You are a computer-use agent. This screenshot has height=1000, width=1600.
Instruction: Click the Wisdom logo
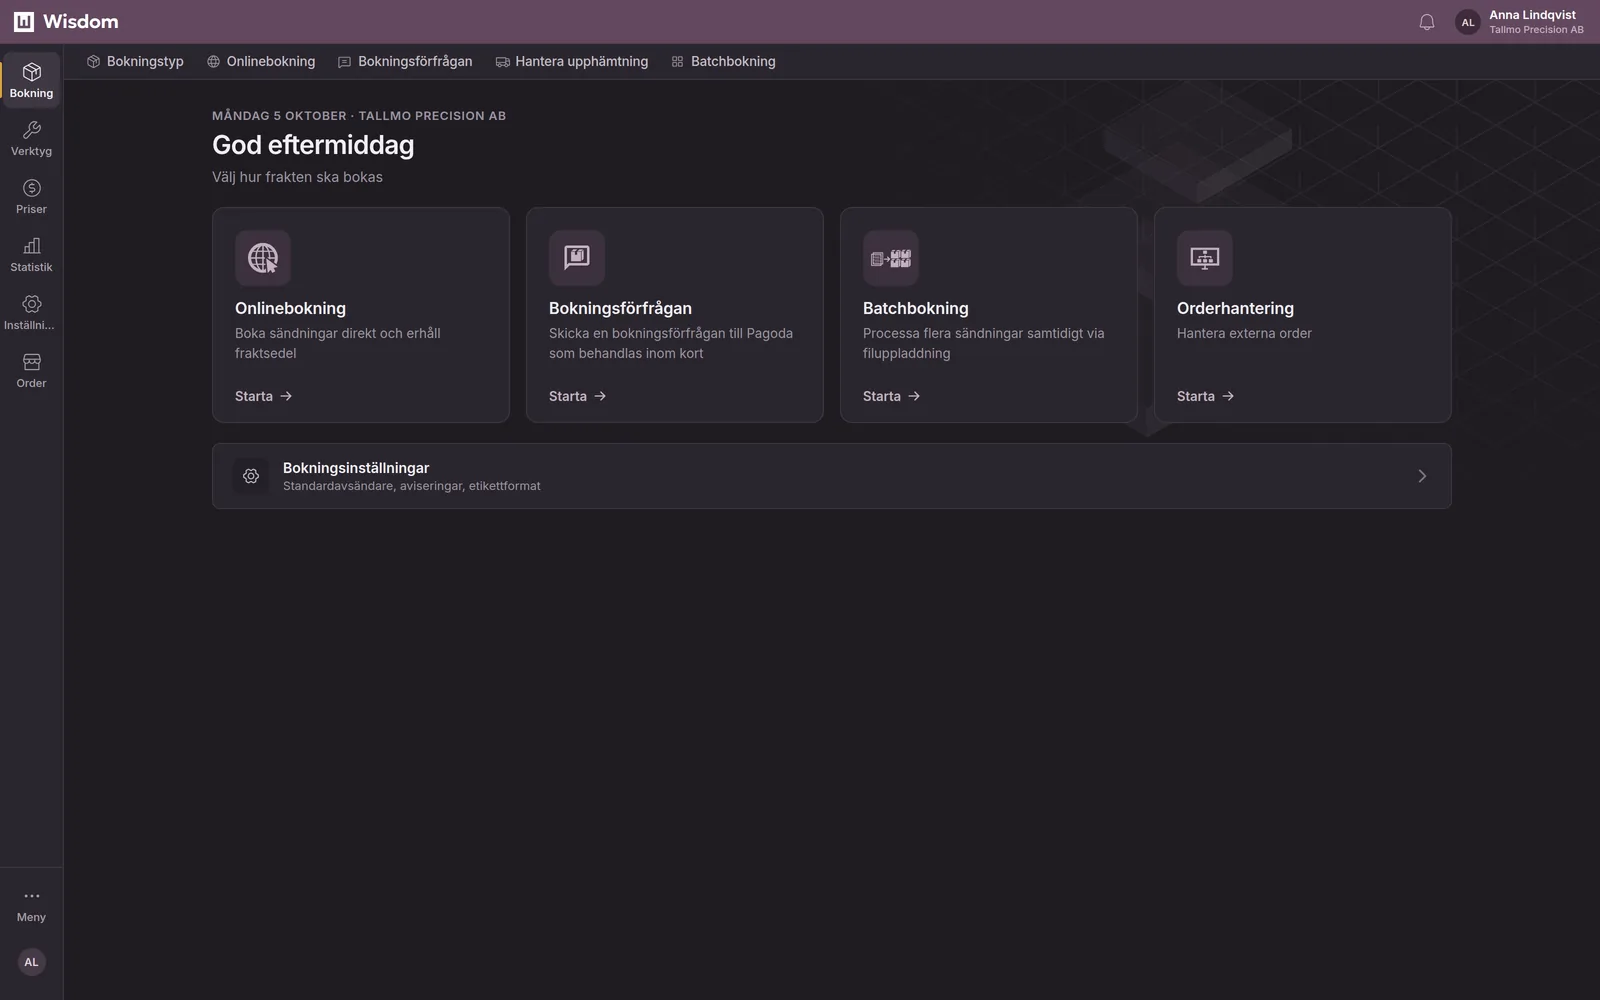pos(66,22)
